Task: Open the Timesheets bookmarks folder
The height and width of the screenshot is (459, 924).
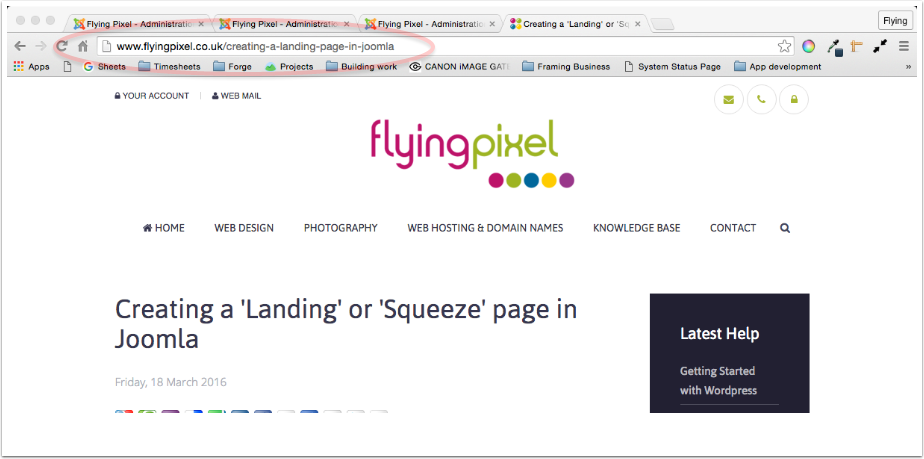Action: click(169, 67)
